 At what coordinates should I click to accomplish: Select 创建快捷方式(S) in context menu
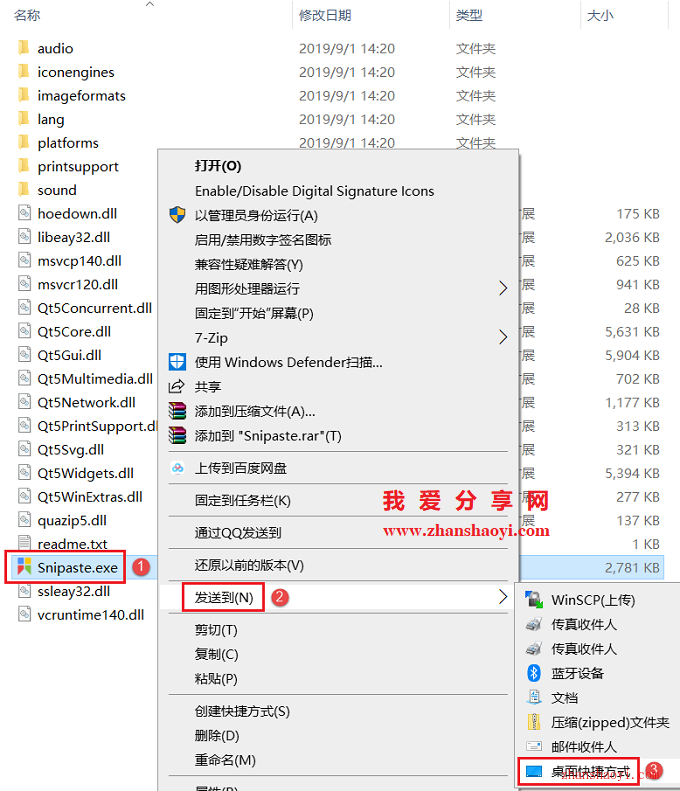242,711
